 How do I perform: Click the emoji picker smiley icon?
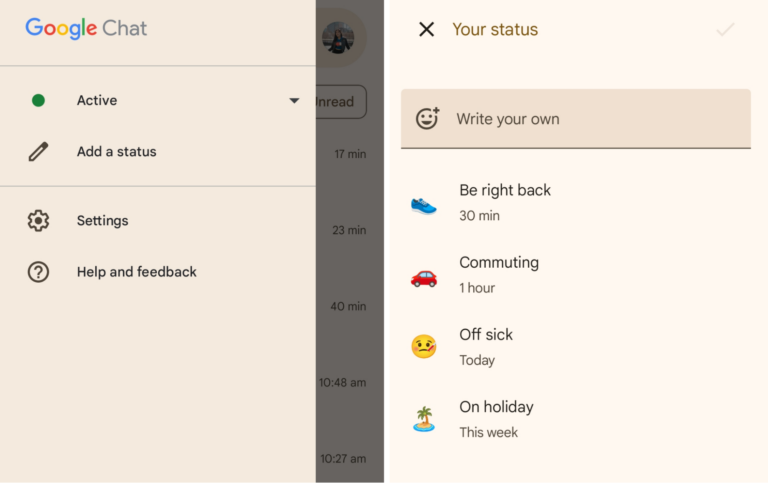pos(427,119)
